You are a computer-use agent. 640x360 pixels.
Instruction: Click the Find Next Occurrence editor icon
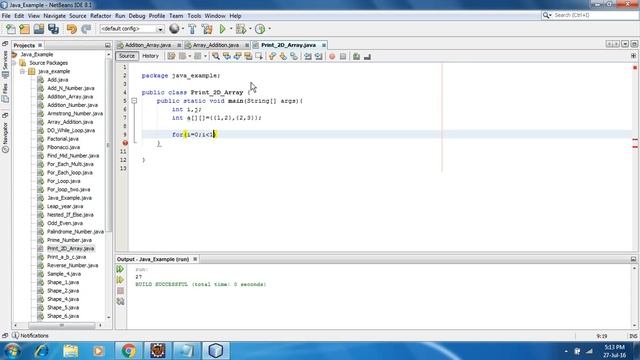click(x=237, y=56)
